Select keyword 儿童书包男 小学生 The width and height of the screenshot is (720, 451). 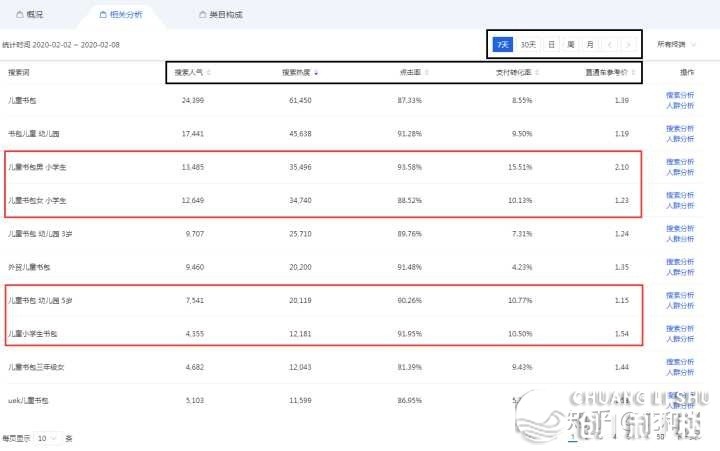pyautogui.click(x=37, y=167)
